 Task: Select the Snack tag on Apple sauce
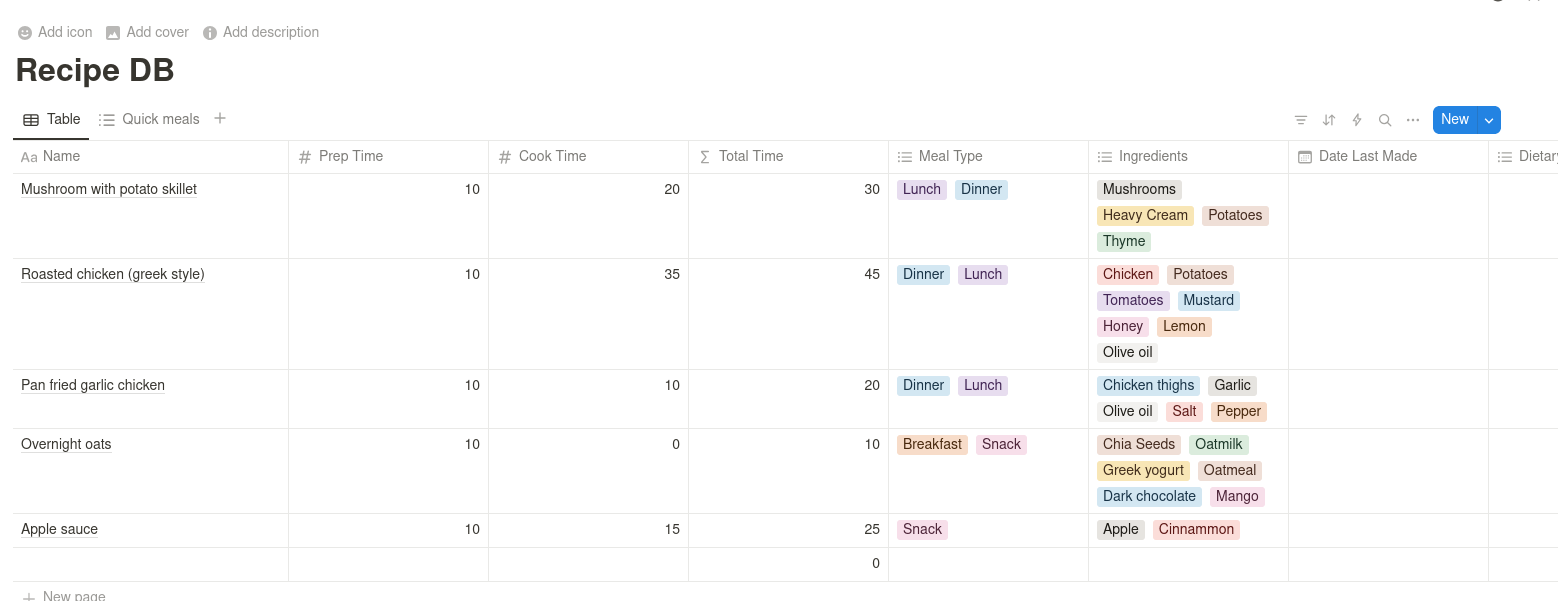coord(922,529)
